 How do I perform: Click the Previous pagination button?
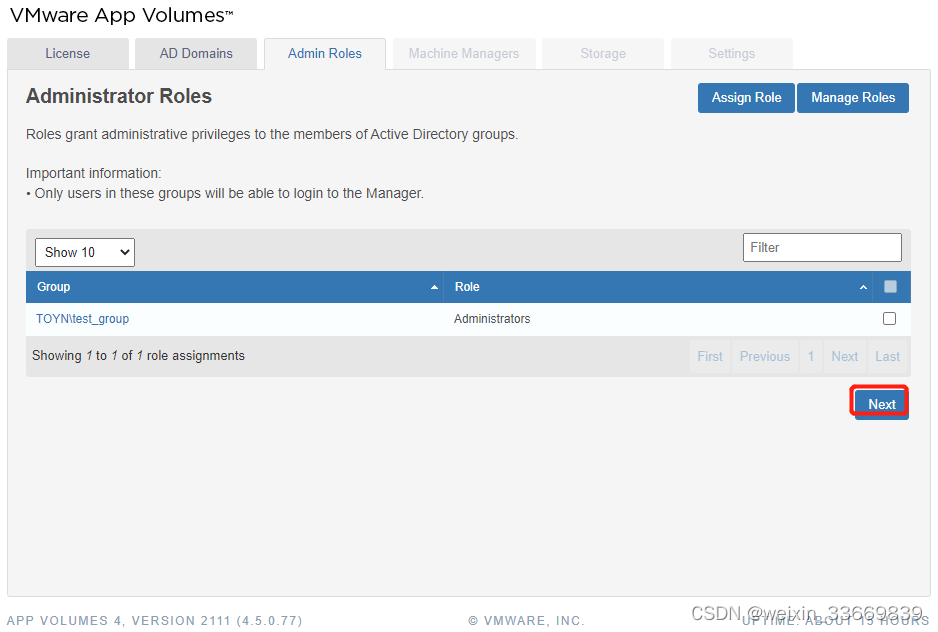[765, 357]
